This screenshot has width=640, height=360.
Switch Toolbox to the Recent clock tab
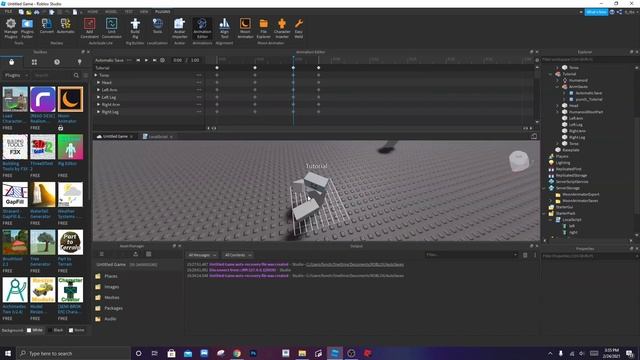tap(57, 62)
